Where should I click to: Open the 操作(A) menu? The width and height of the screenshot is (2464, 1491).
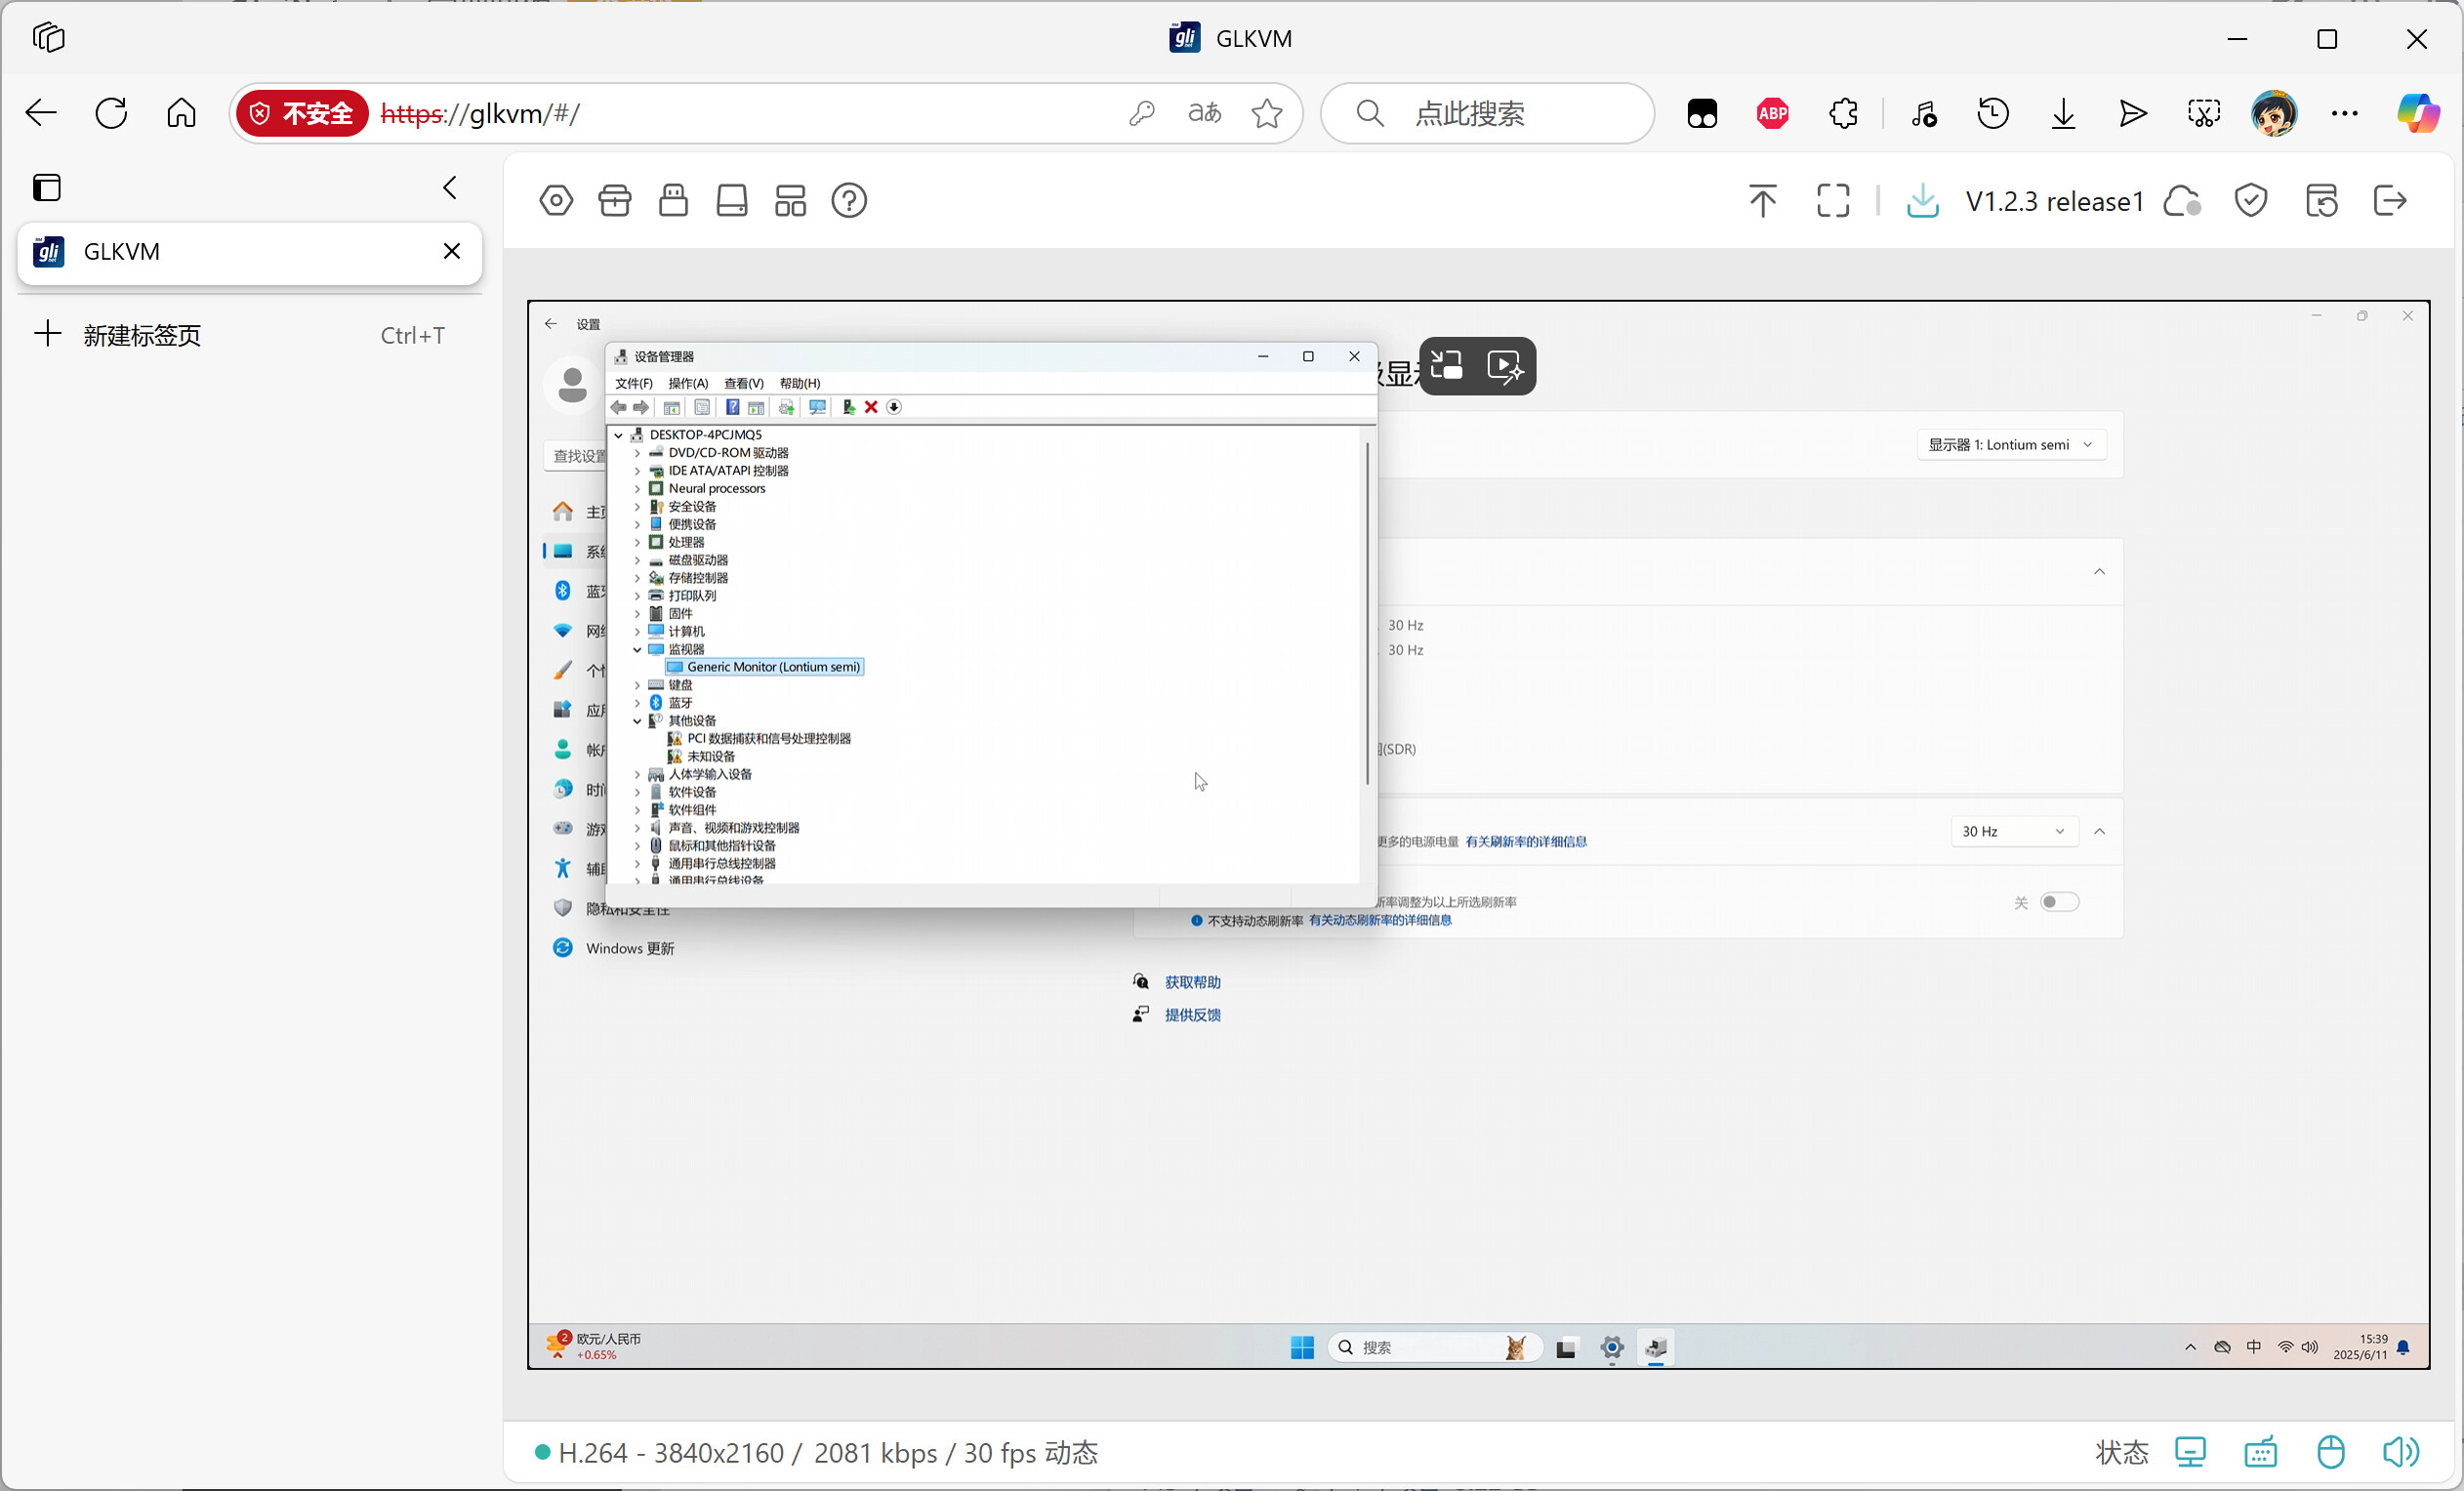pos(688,383)
